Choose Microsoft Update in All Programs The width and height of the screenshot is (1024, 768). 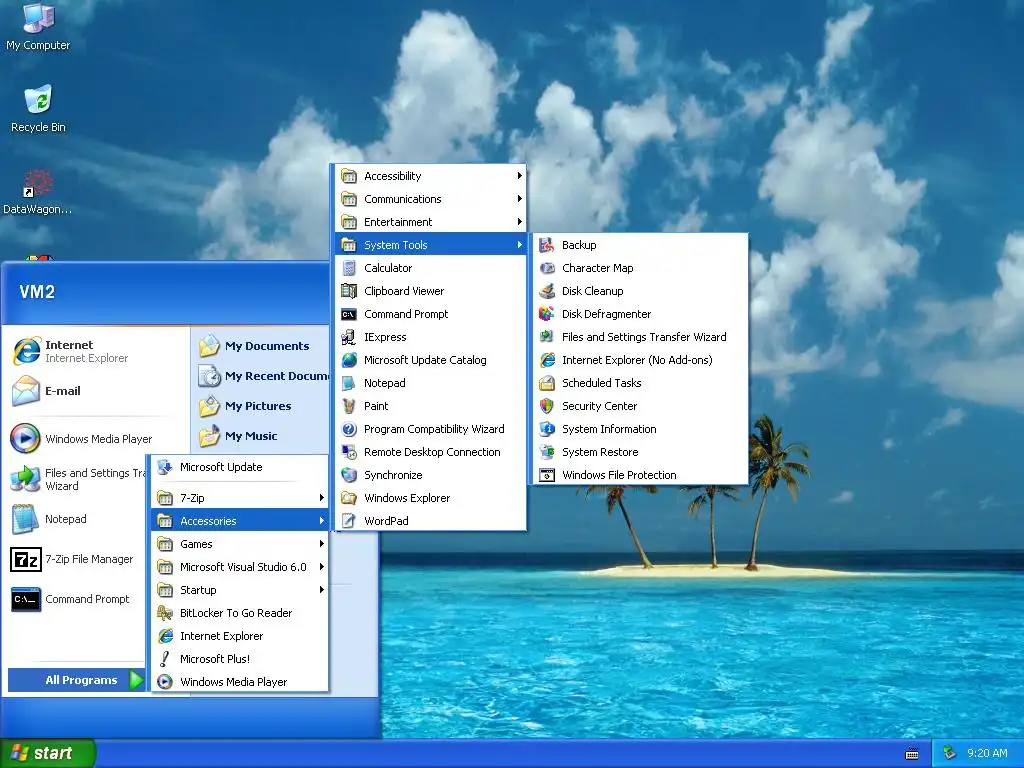click(x=240, y=467)
